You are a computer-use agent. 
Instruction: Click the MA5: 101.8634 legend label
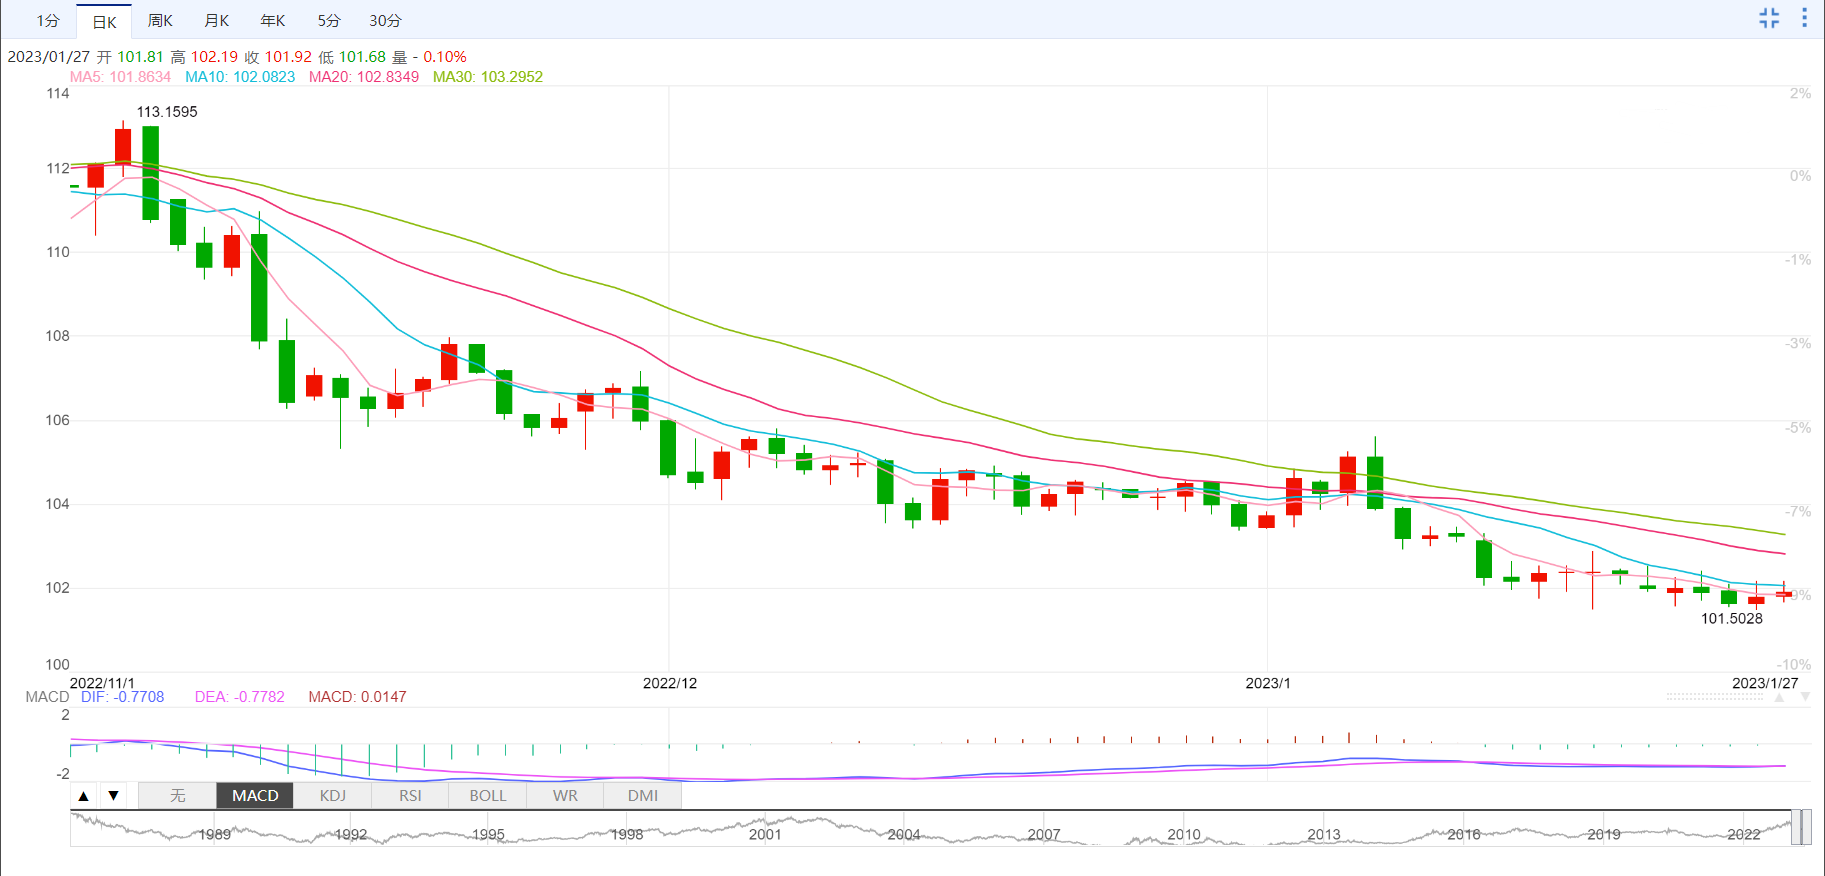(x=120, y=77)
